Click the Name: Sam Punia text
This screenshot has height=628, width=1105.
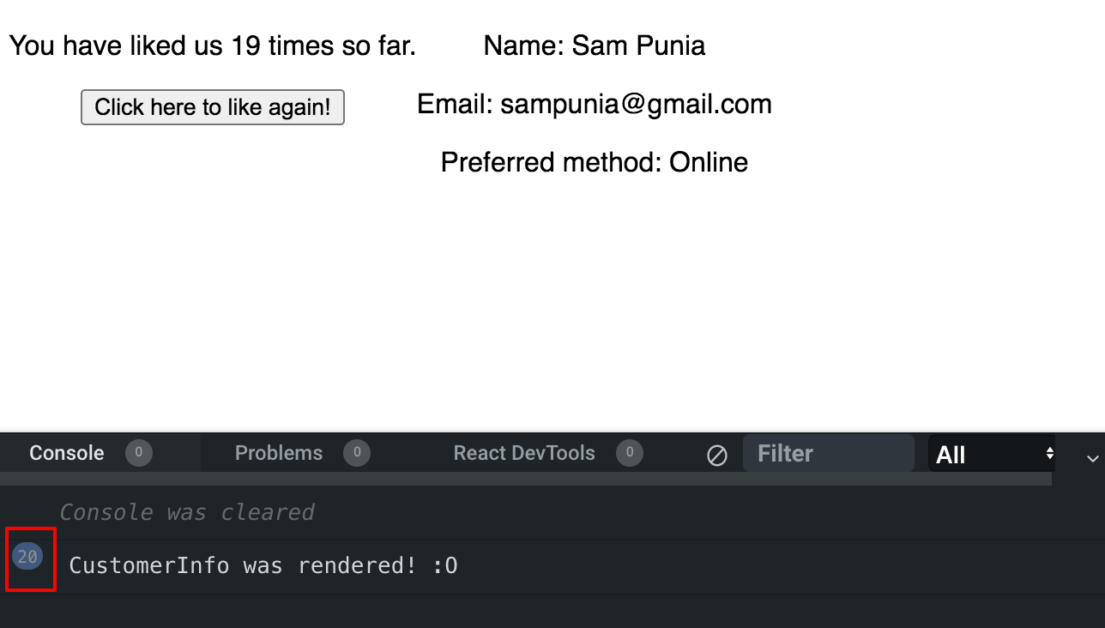point(594,45)
